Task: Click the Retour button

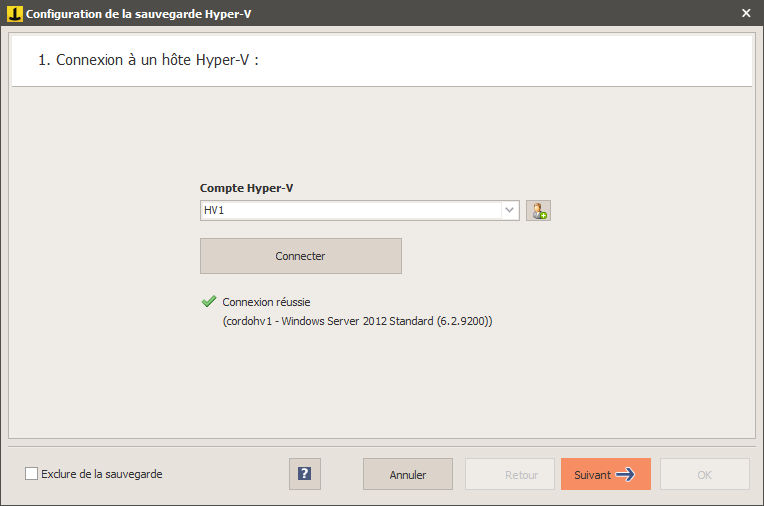Action: (x=510, y=474)
